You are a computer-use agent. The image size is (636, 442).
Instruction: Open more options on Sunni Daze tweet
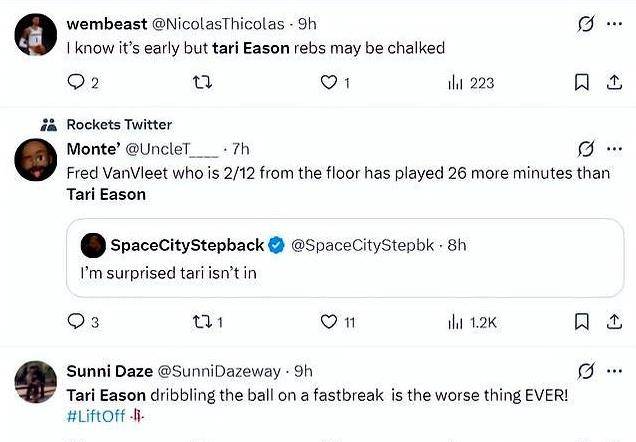pyautogui.click(x=614, y=371)
